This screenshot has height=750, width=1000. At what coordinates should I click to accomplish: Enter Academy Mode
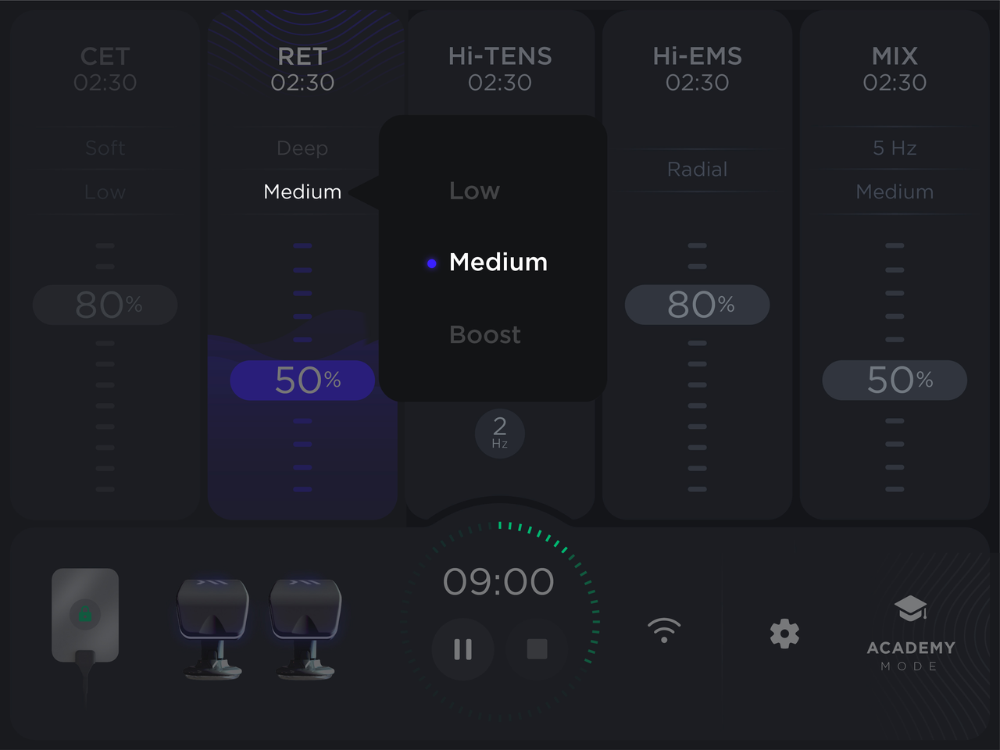pyautogui.click(x=911, y=634)
